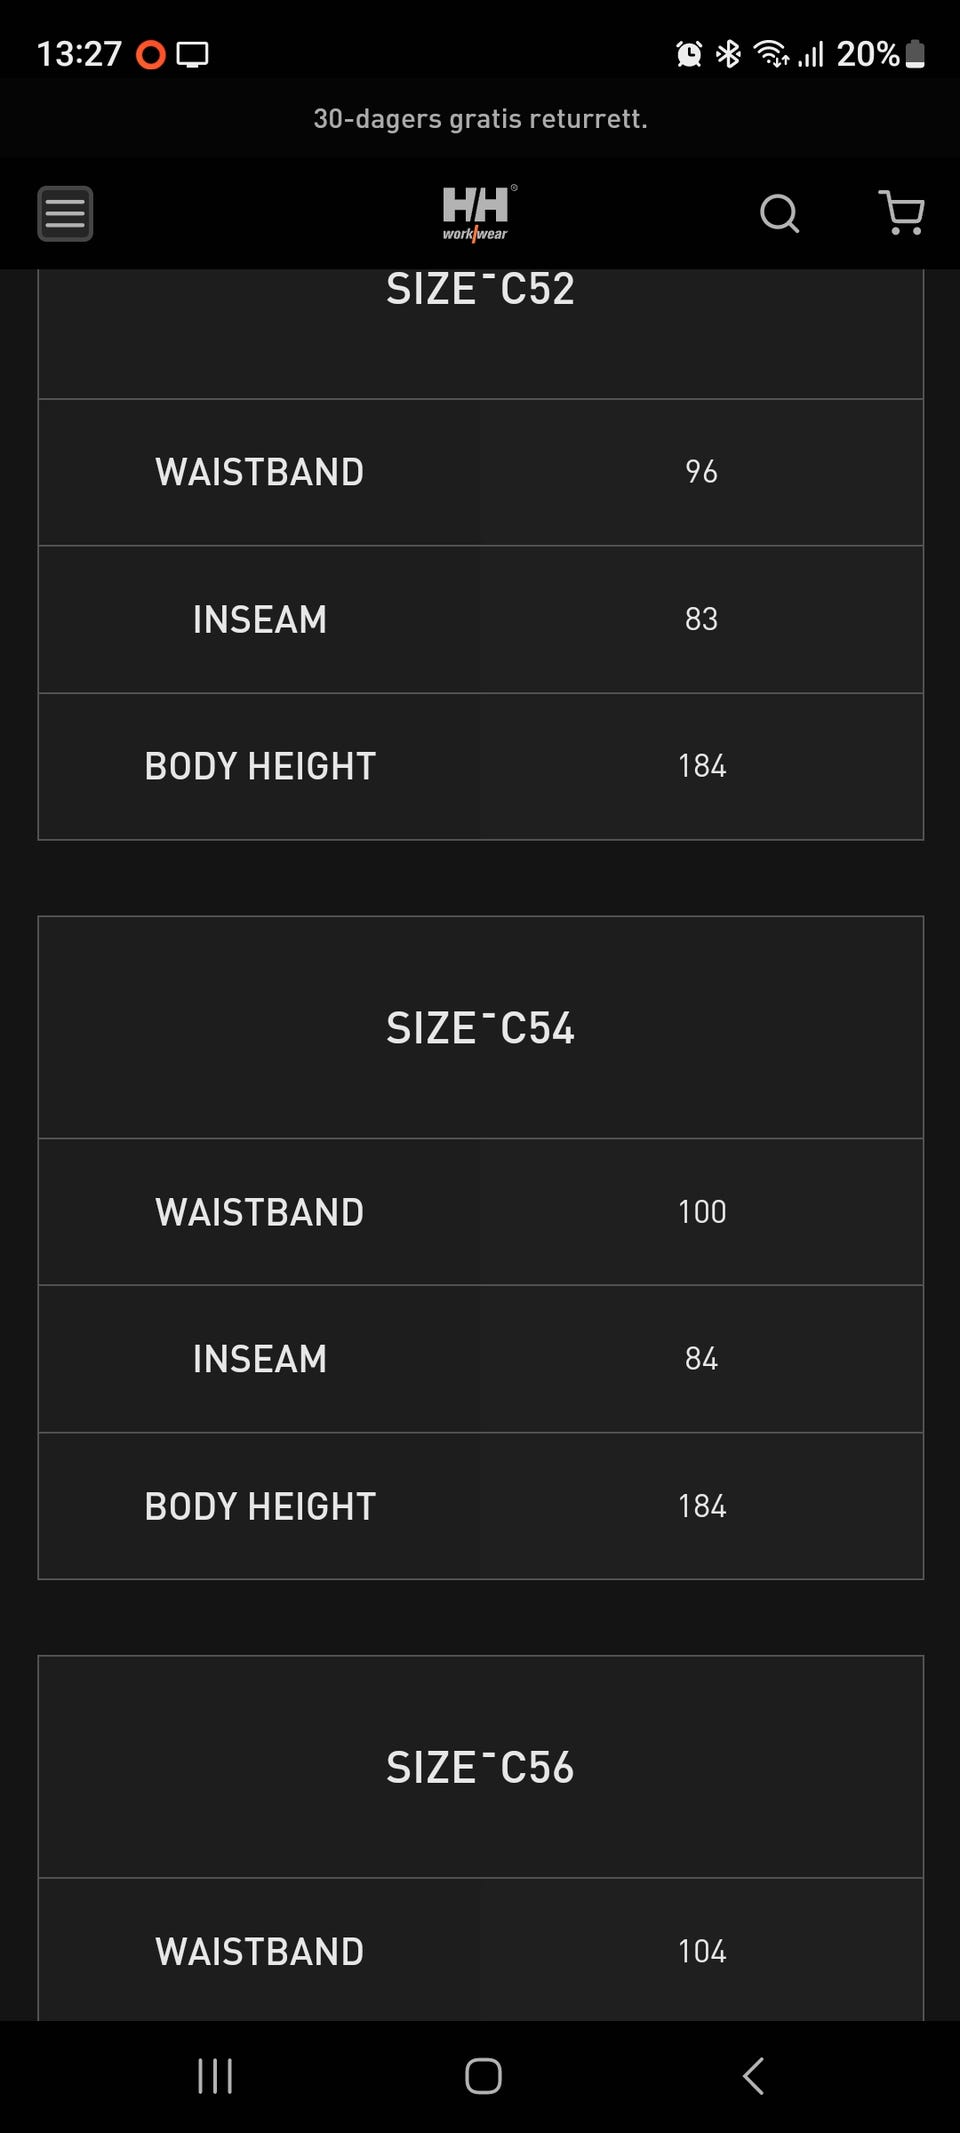This screenshot has height=2133, width=960.
Task: Select the SIZE C54 header
Action: click(x=480, y=1028)
